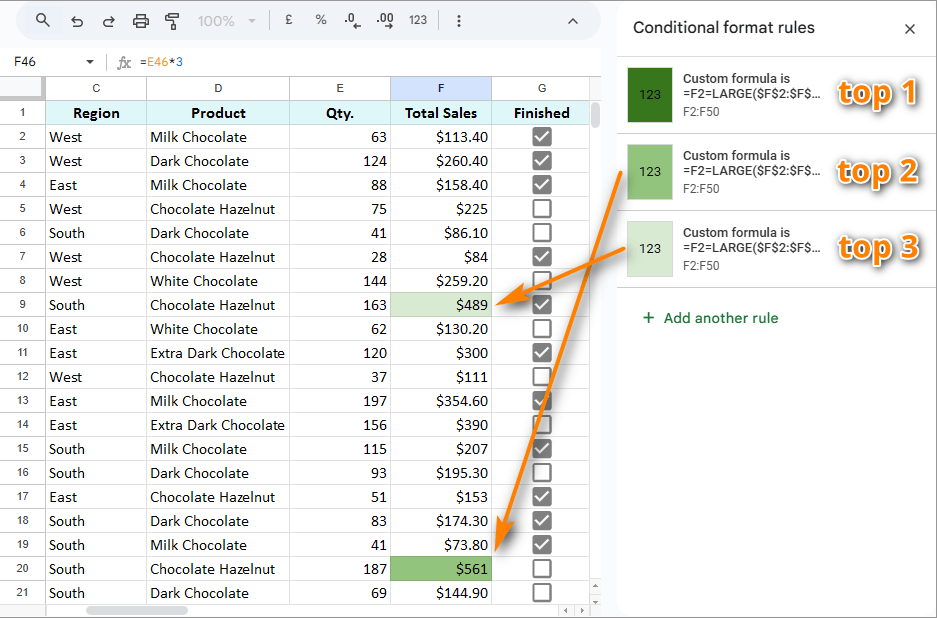Select the dark green swatch of the top 1 rule
This screenshot has width=937, height=618.
[647, 95]
